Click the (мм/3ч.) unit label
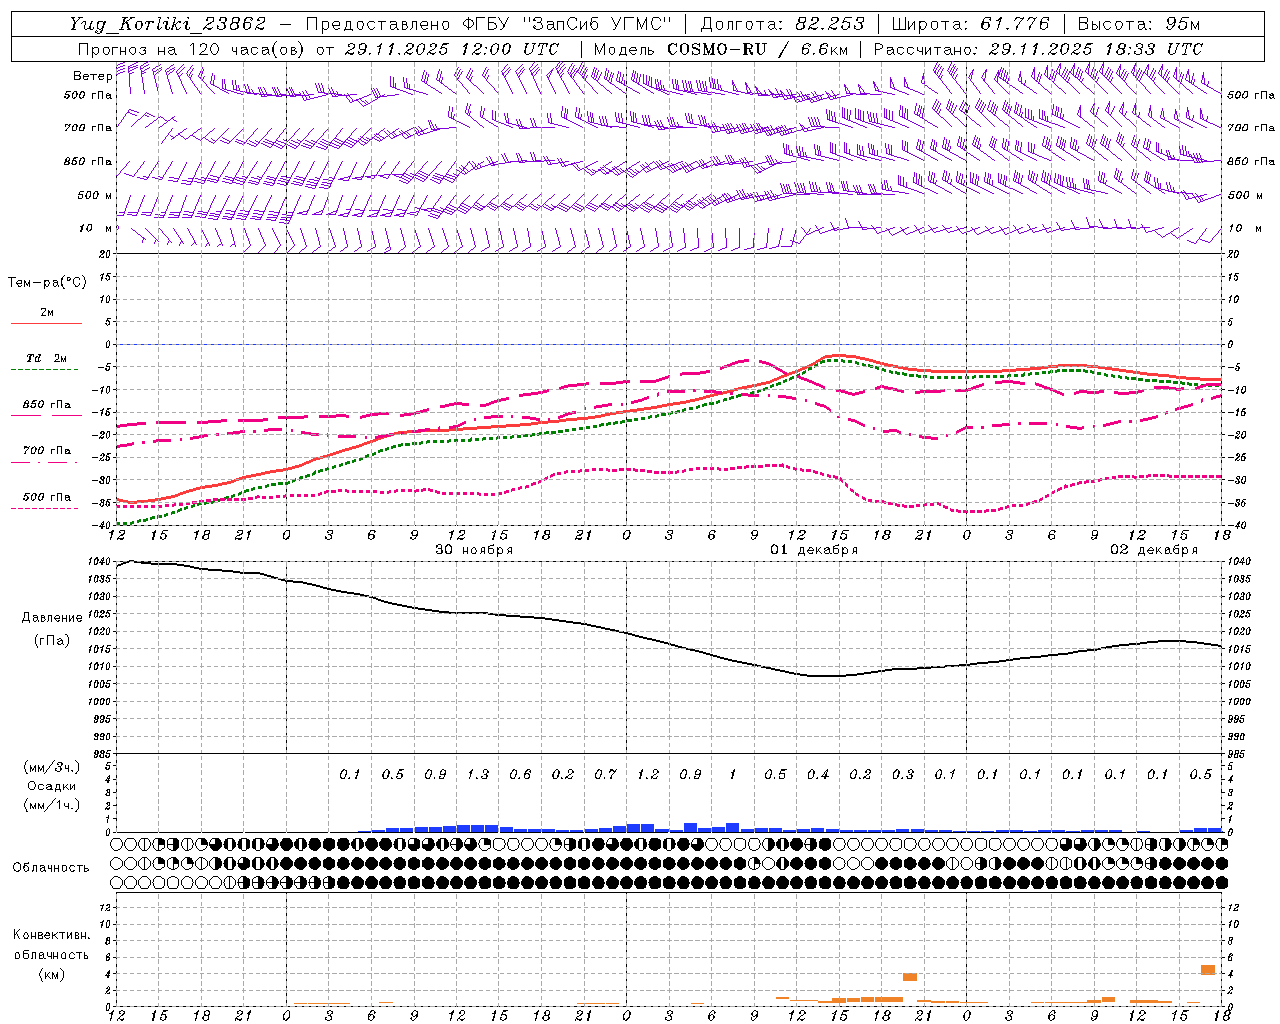1280x1024 pixels. (x=51, y=767)
